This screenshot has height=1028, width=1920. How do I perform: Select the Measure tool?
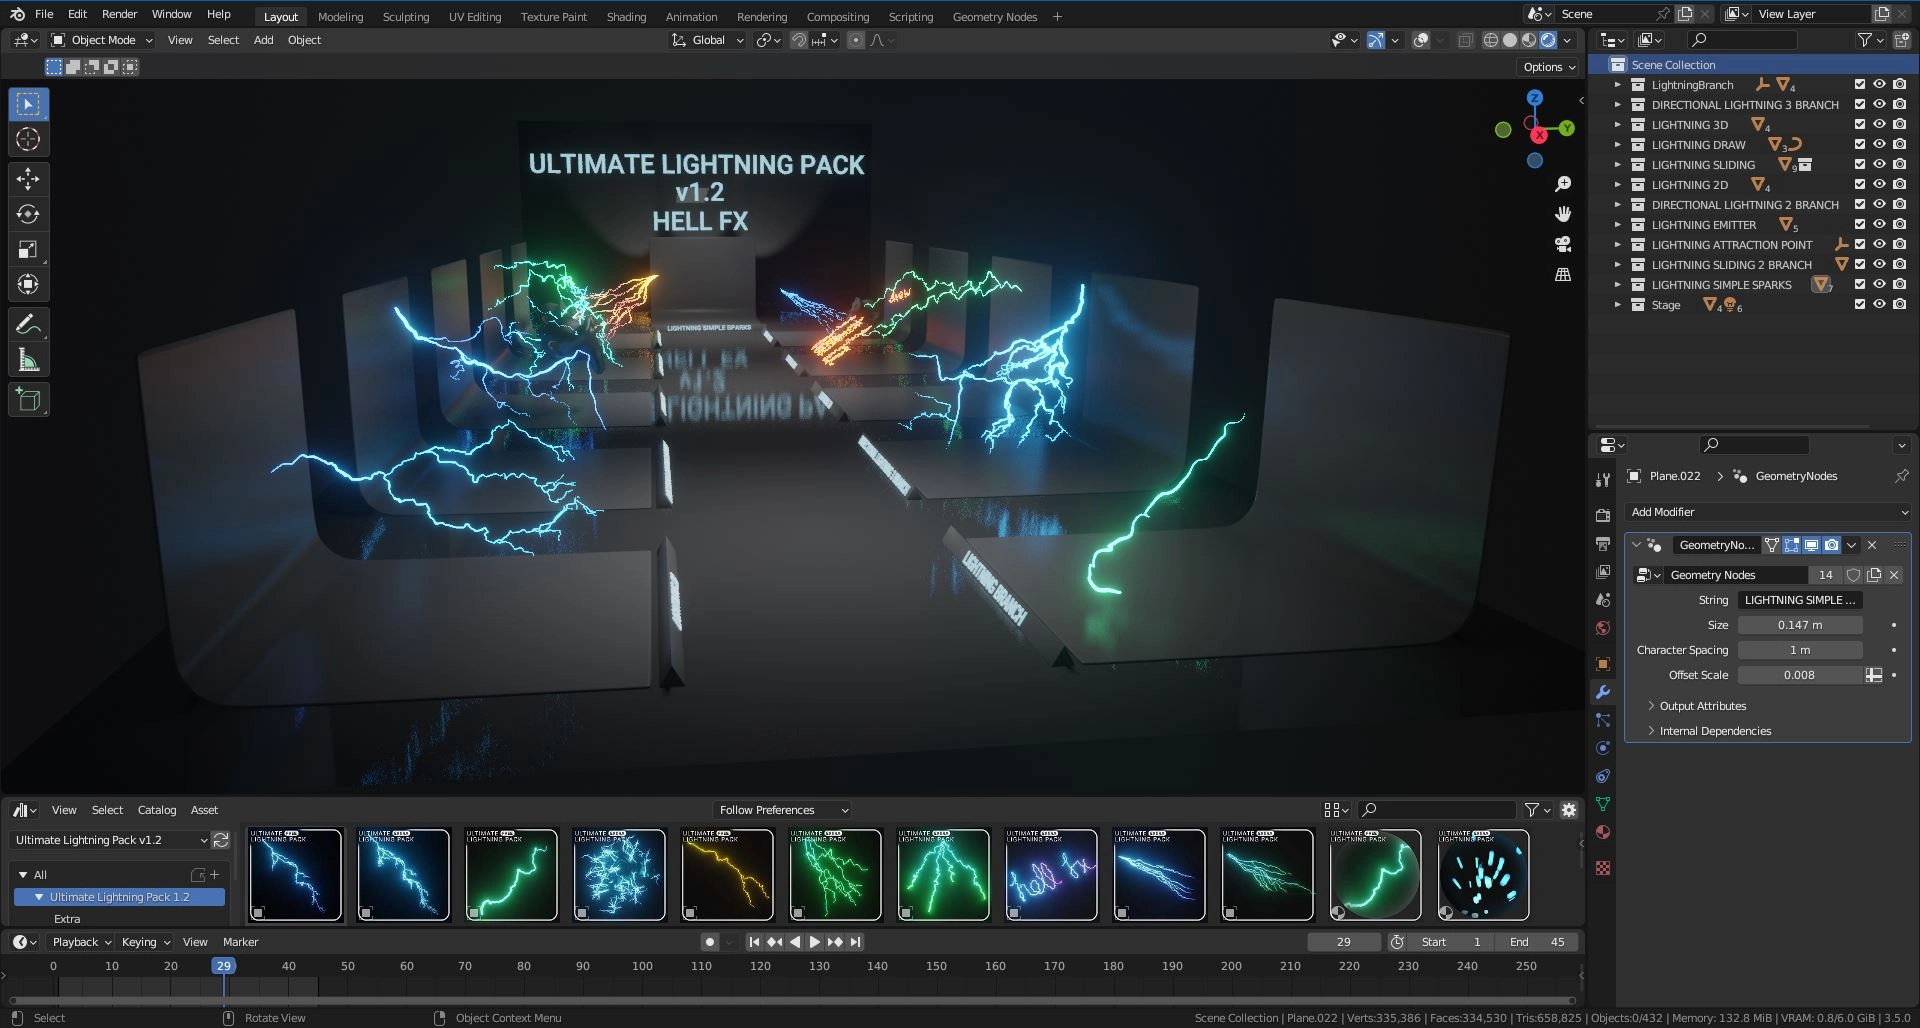pyautogui.click(x=28, y=360)
